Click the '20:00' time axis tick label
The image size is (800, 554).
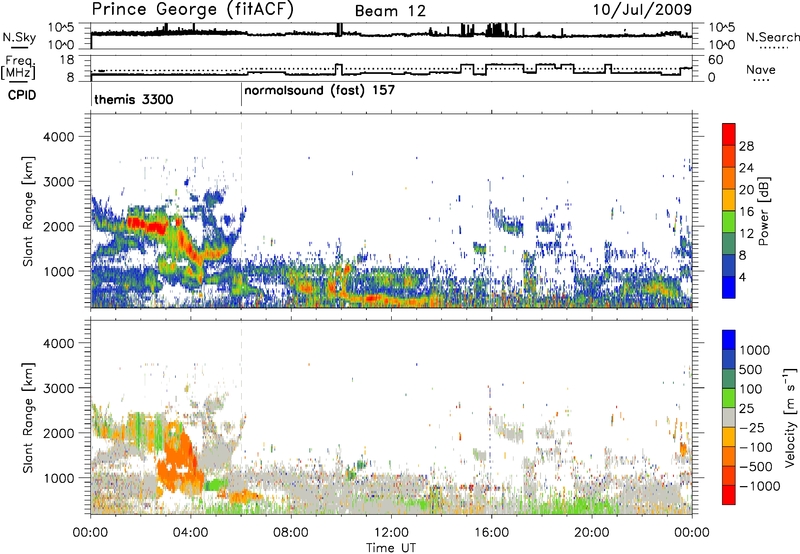coord(591,533)
